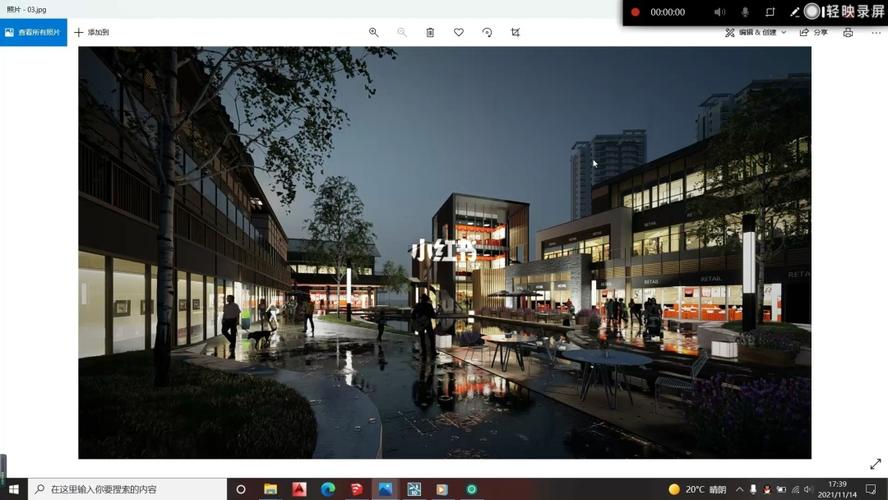
Task: Open the notification center icon
Action: coord(871,489)
